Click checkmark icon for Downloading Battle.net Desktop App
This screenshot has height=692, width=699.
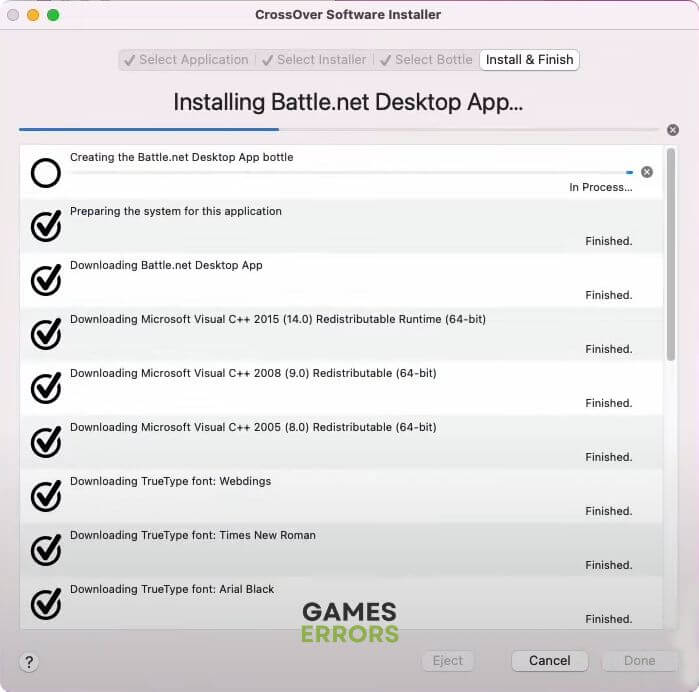click(46, 280)
